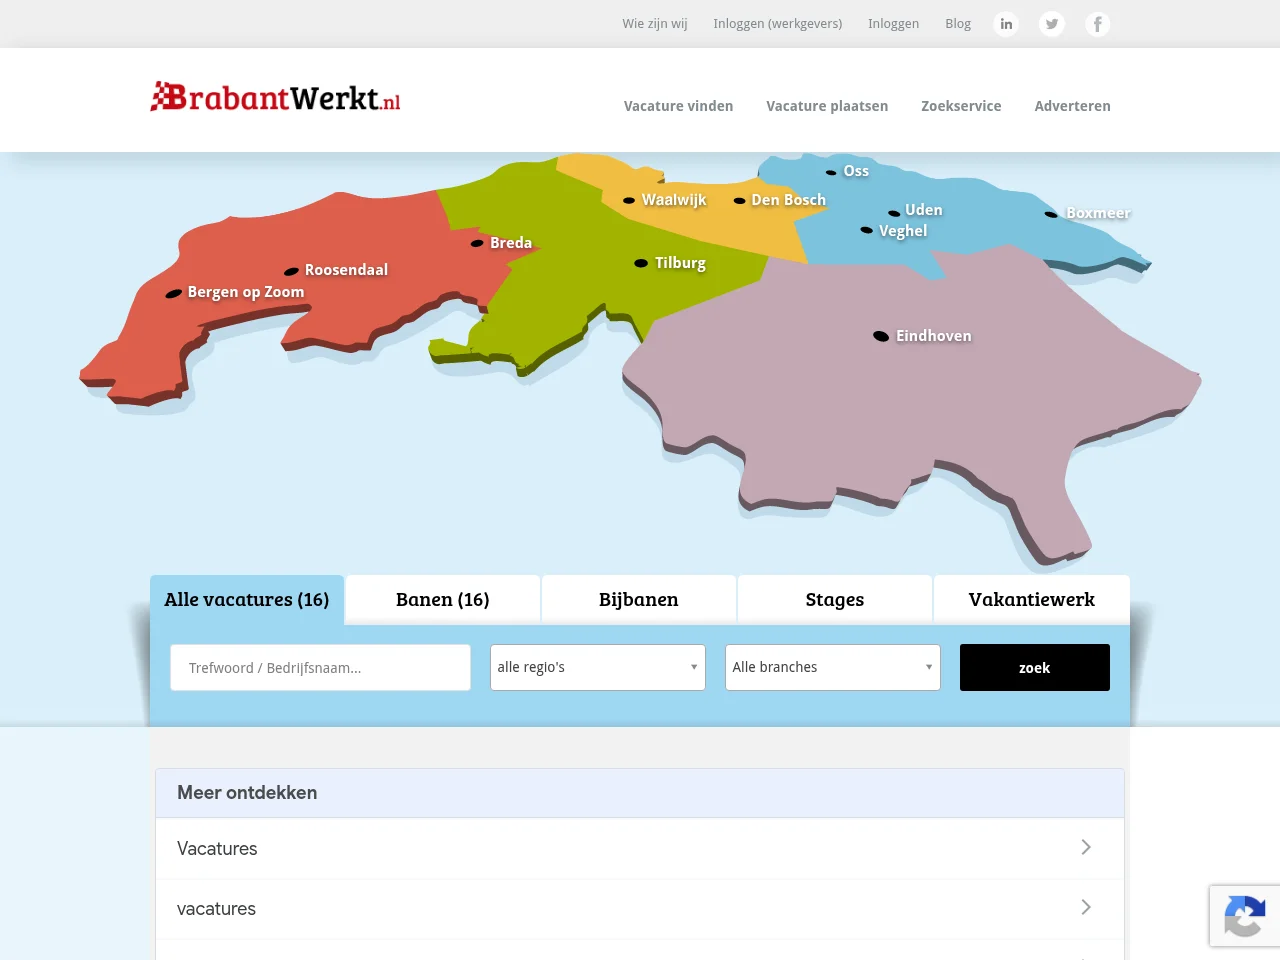The width and height of the screenshot is (1280, 960).
Task: Select the Alle vacatures (16) tab
Action: [247, 600]
